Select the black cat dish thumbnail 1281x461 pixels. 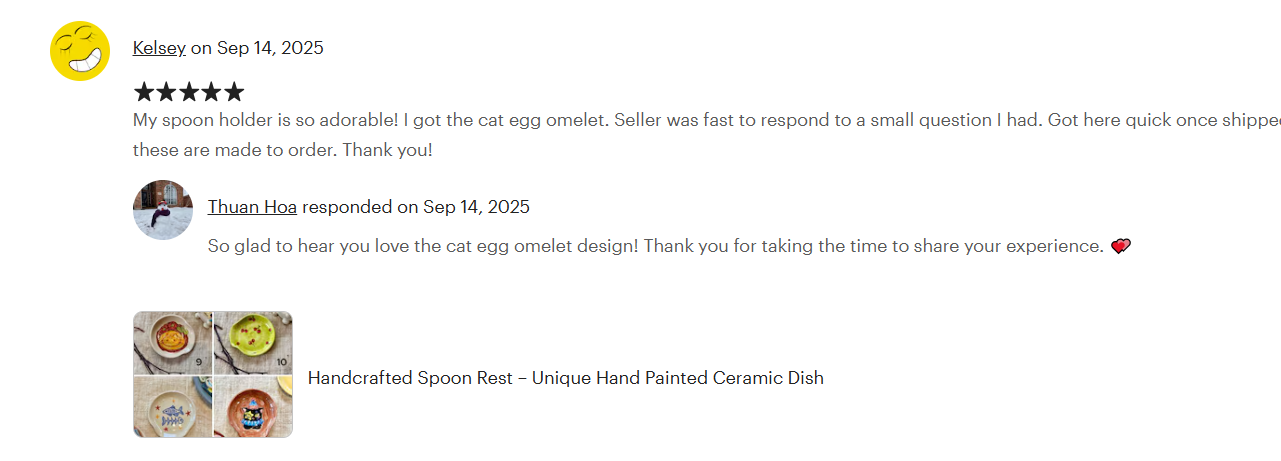tap(253, 406)
